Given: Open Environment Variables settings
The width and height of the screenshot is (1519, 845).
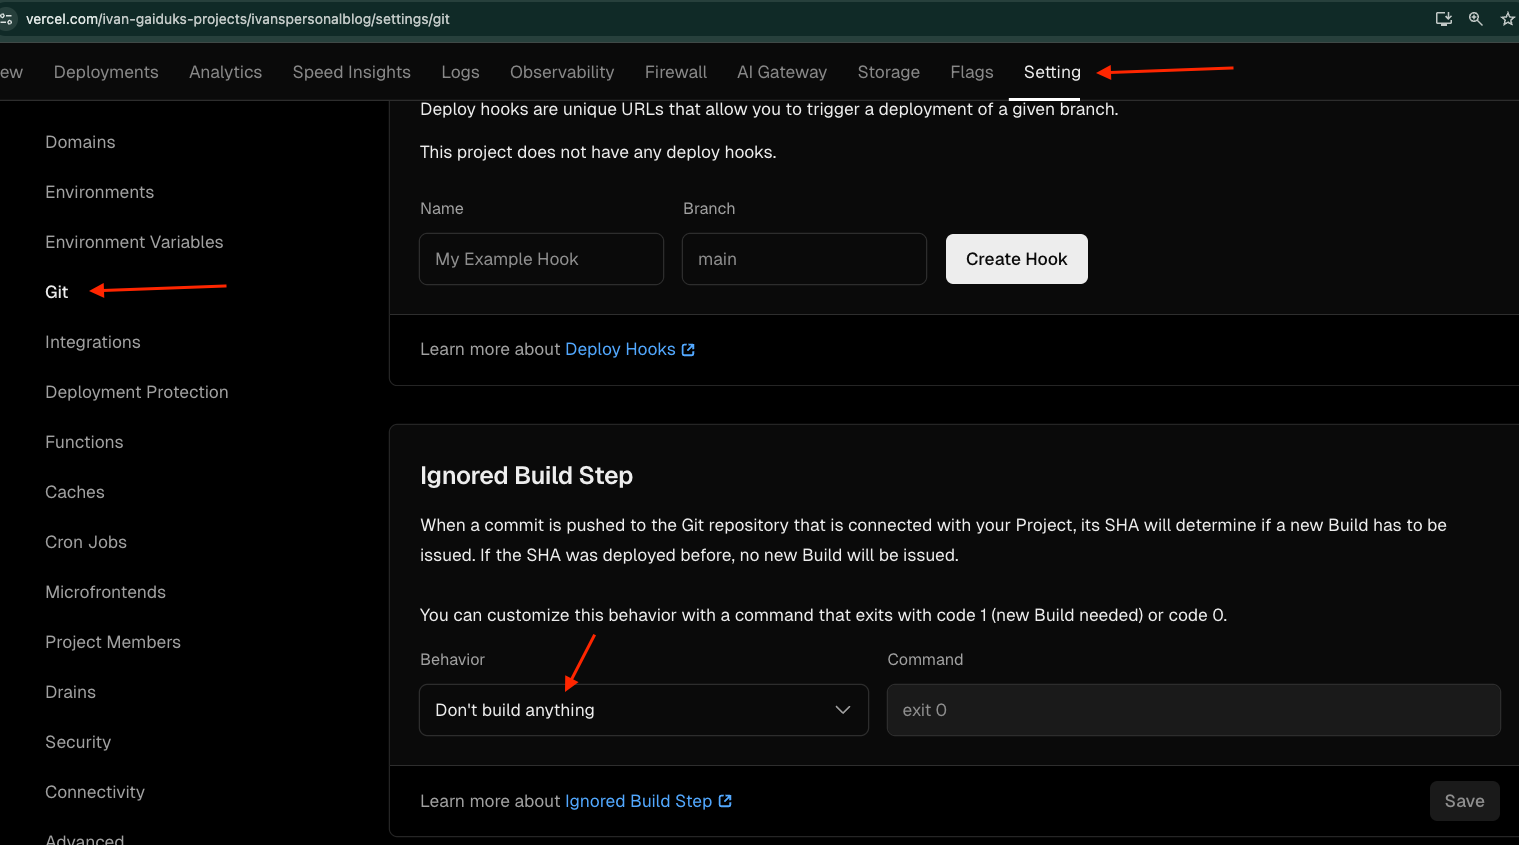Looking at the screenshot, I should 134,241.
